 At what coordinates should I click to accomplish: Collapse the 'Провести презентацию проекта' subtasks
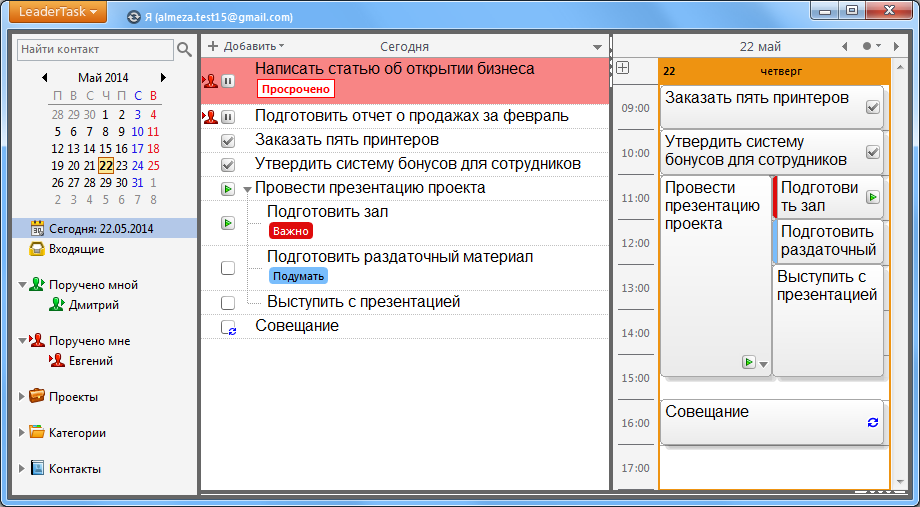[247, 189]
